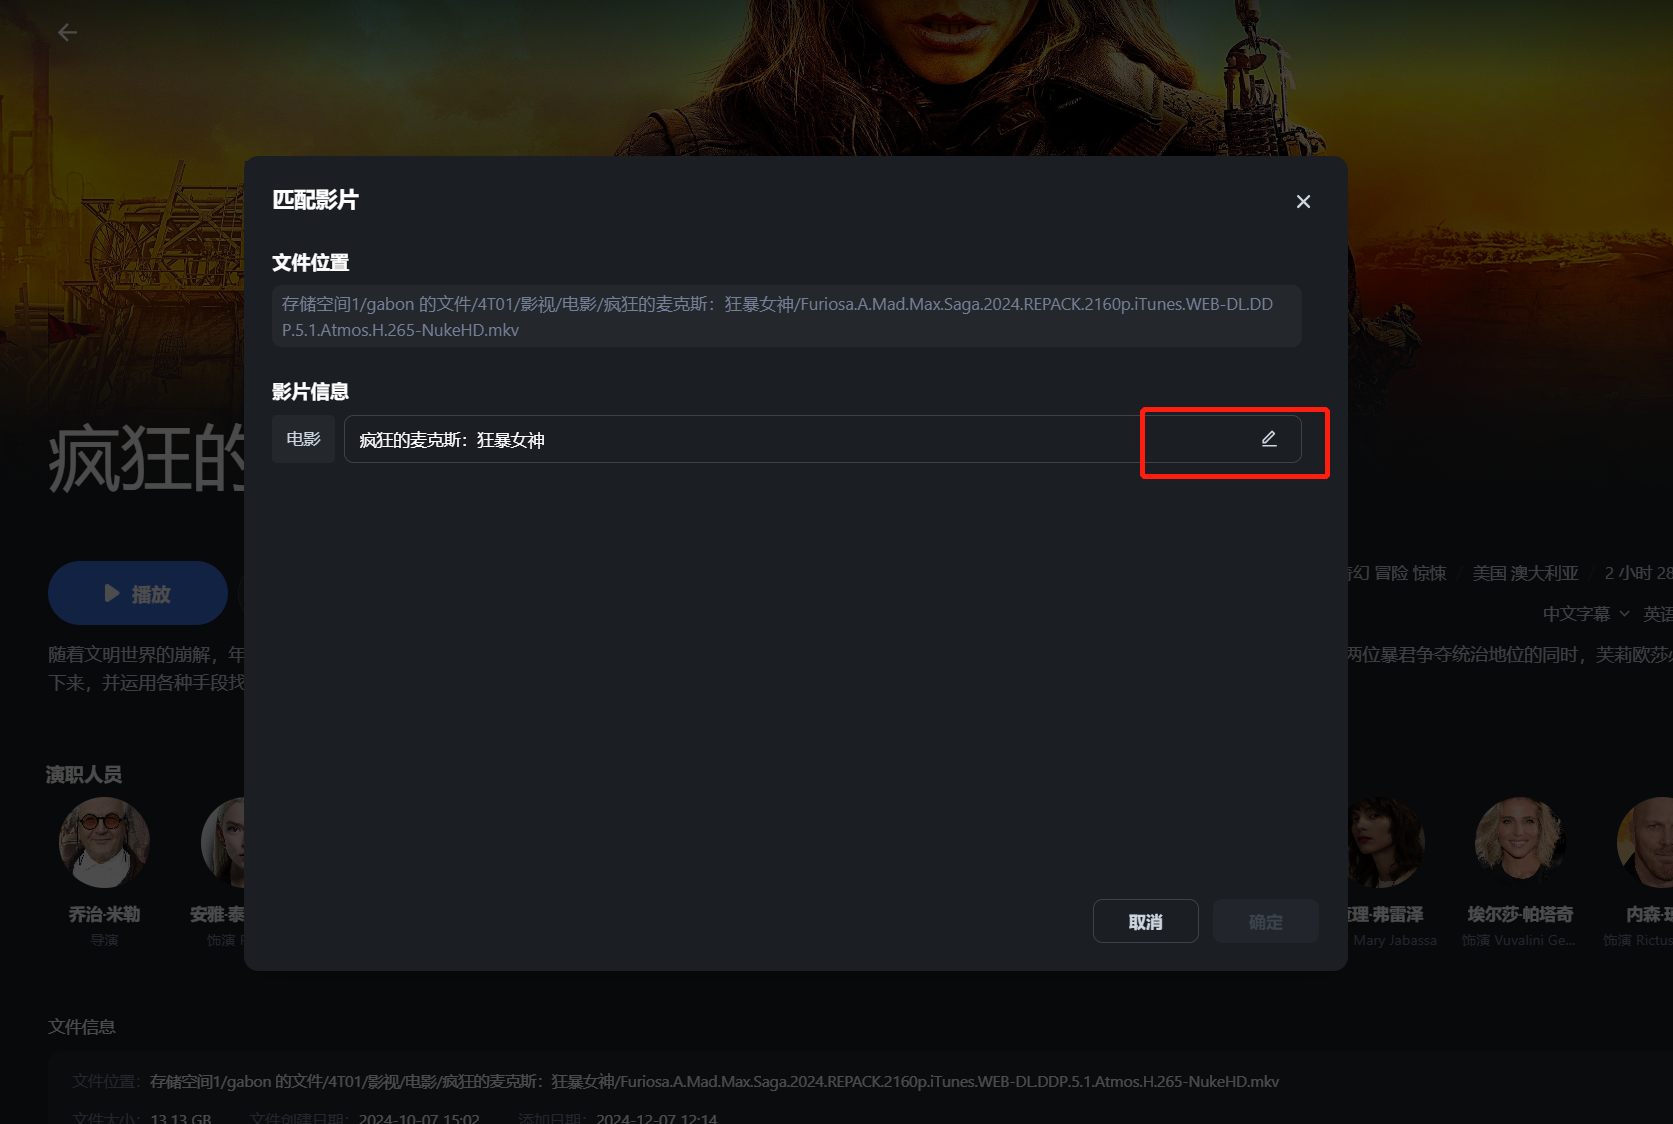Click the 文件信息 section heading
This screenshot has height=1124, width=1673.
[x=82, y=1026]
